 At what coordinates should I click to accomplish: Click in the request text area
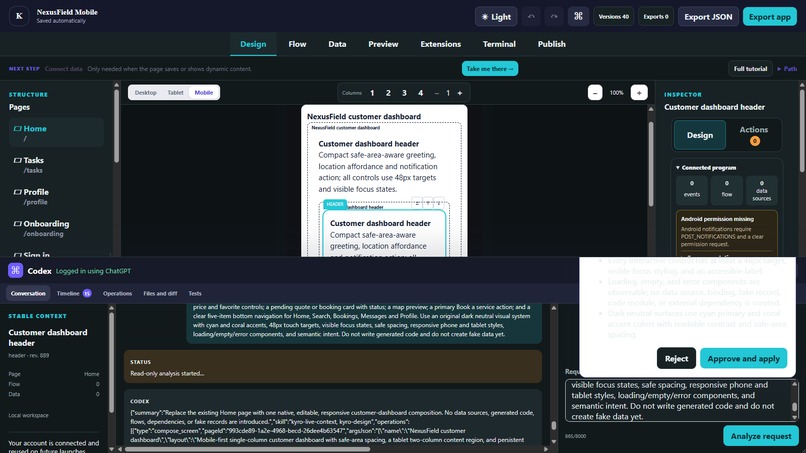pos(679,401)
